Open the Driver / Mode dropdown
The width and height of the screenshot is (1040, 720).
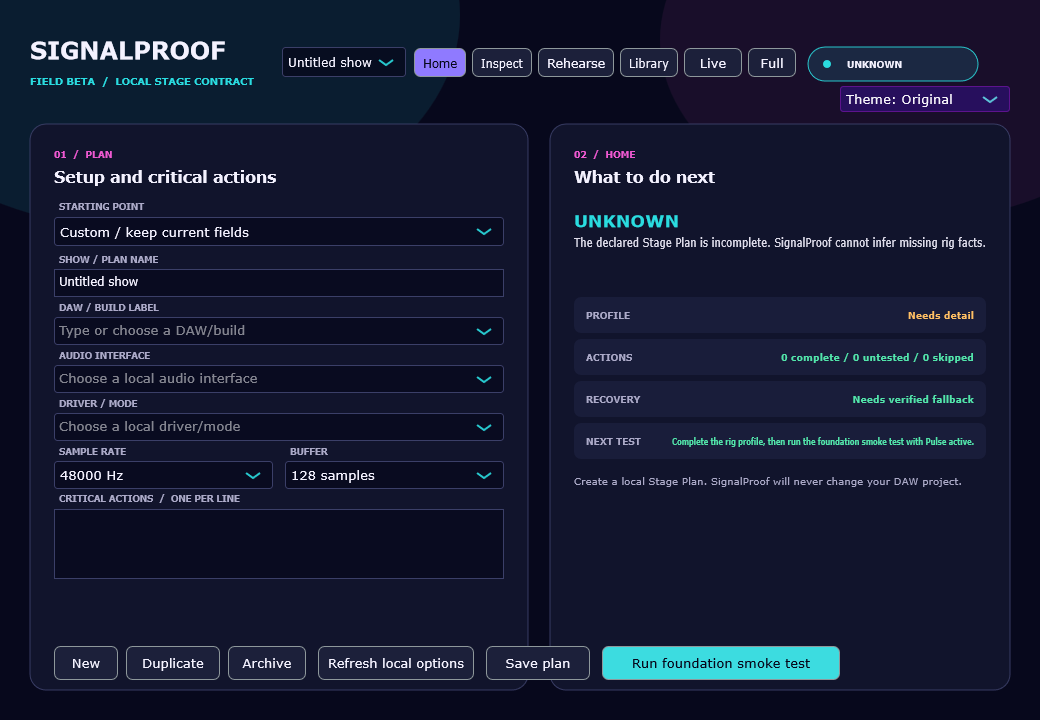[279, 427]
